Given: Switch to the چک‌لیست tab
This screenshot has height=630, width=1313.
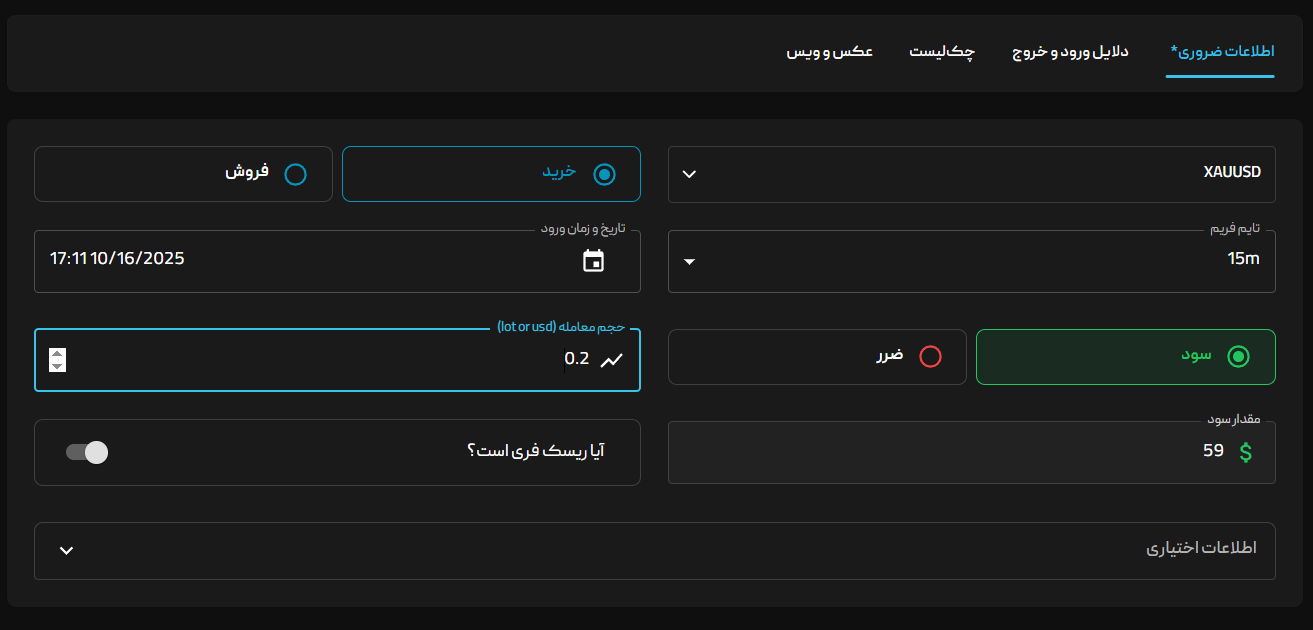Looking at the screenshot, I should pyautogui.click(x=941, y=52).
